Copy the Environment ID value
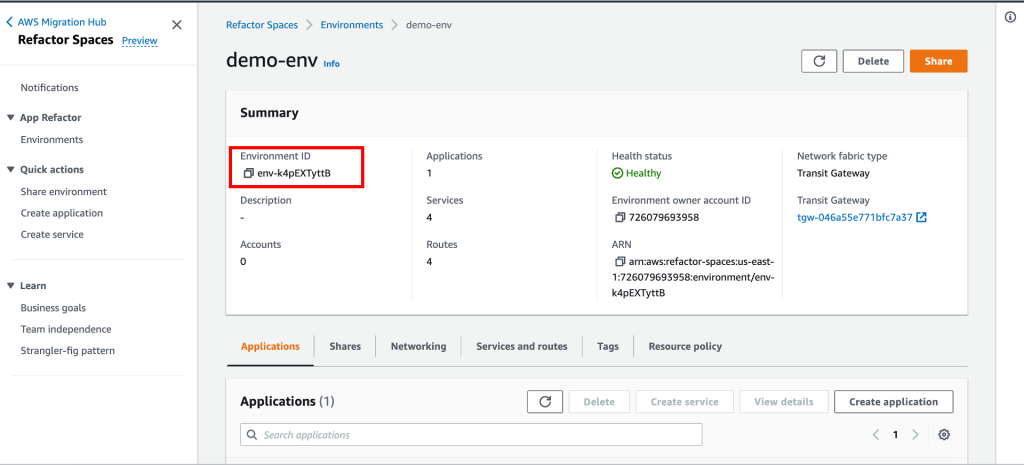Screen dimensions: 1024x465 pyautogui.click(x=249, y=173)
